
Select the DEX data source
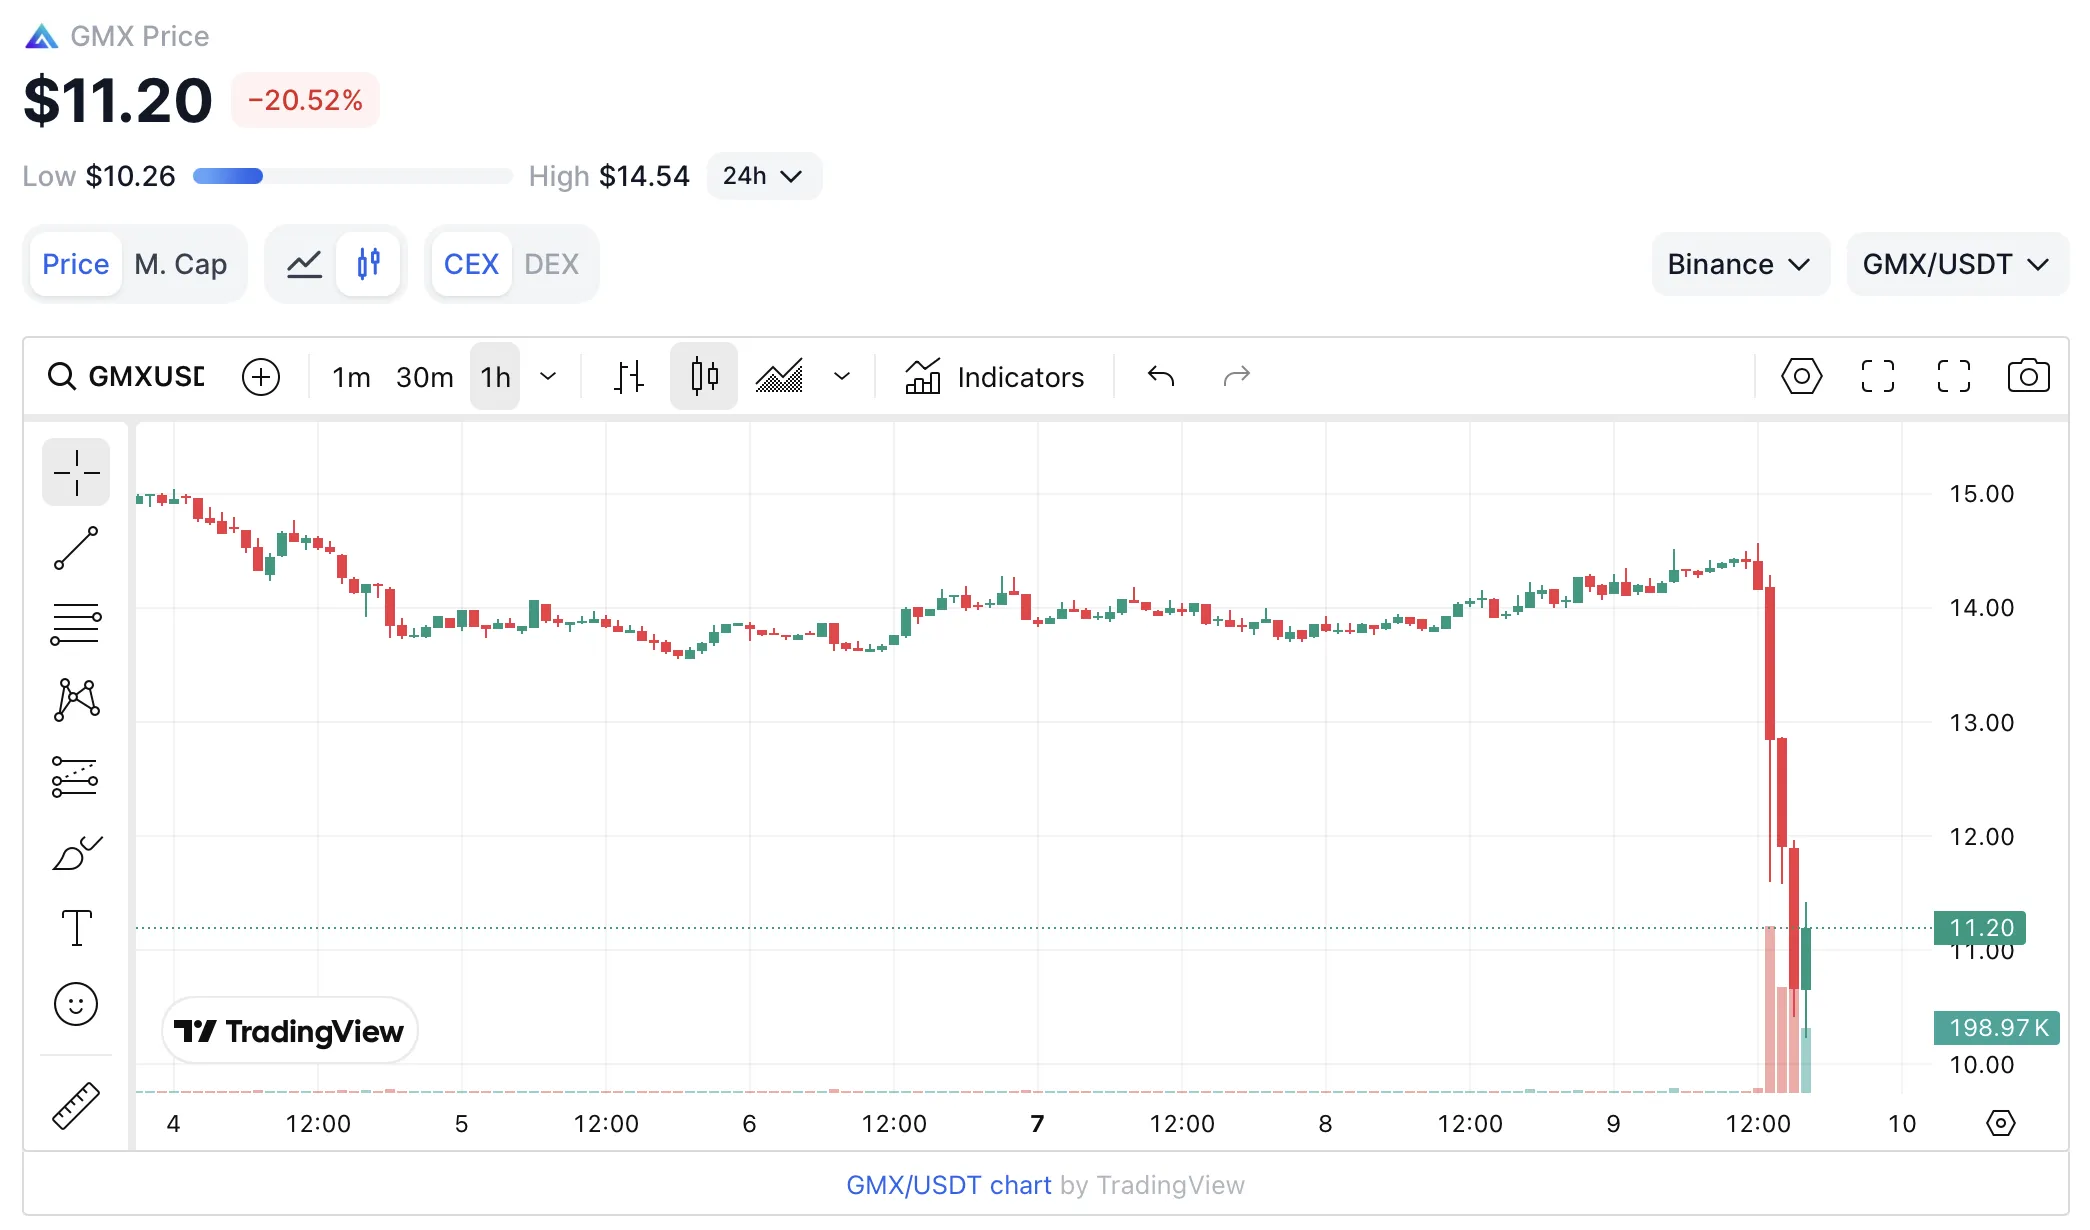click(552, 264)
